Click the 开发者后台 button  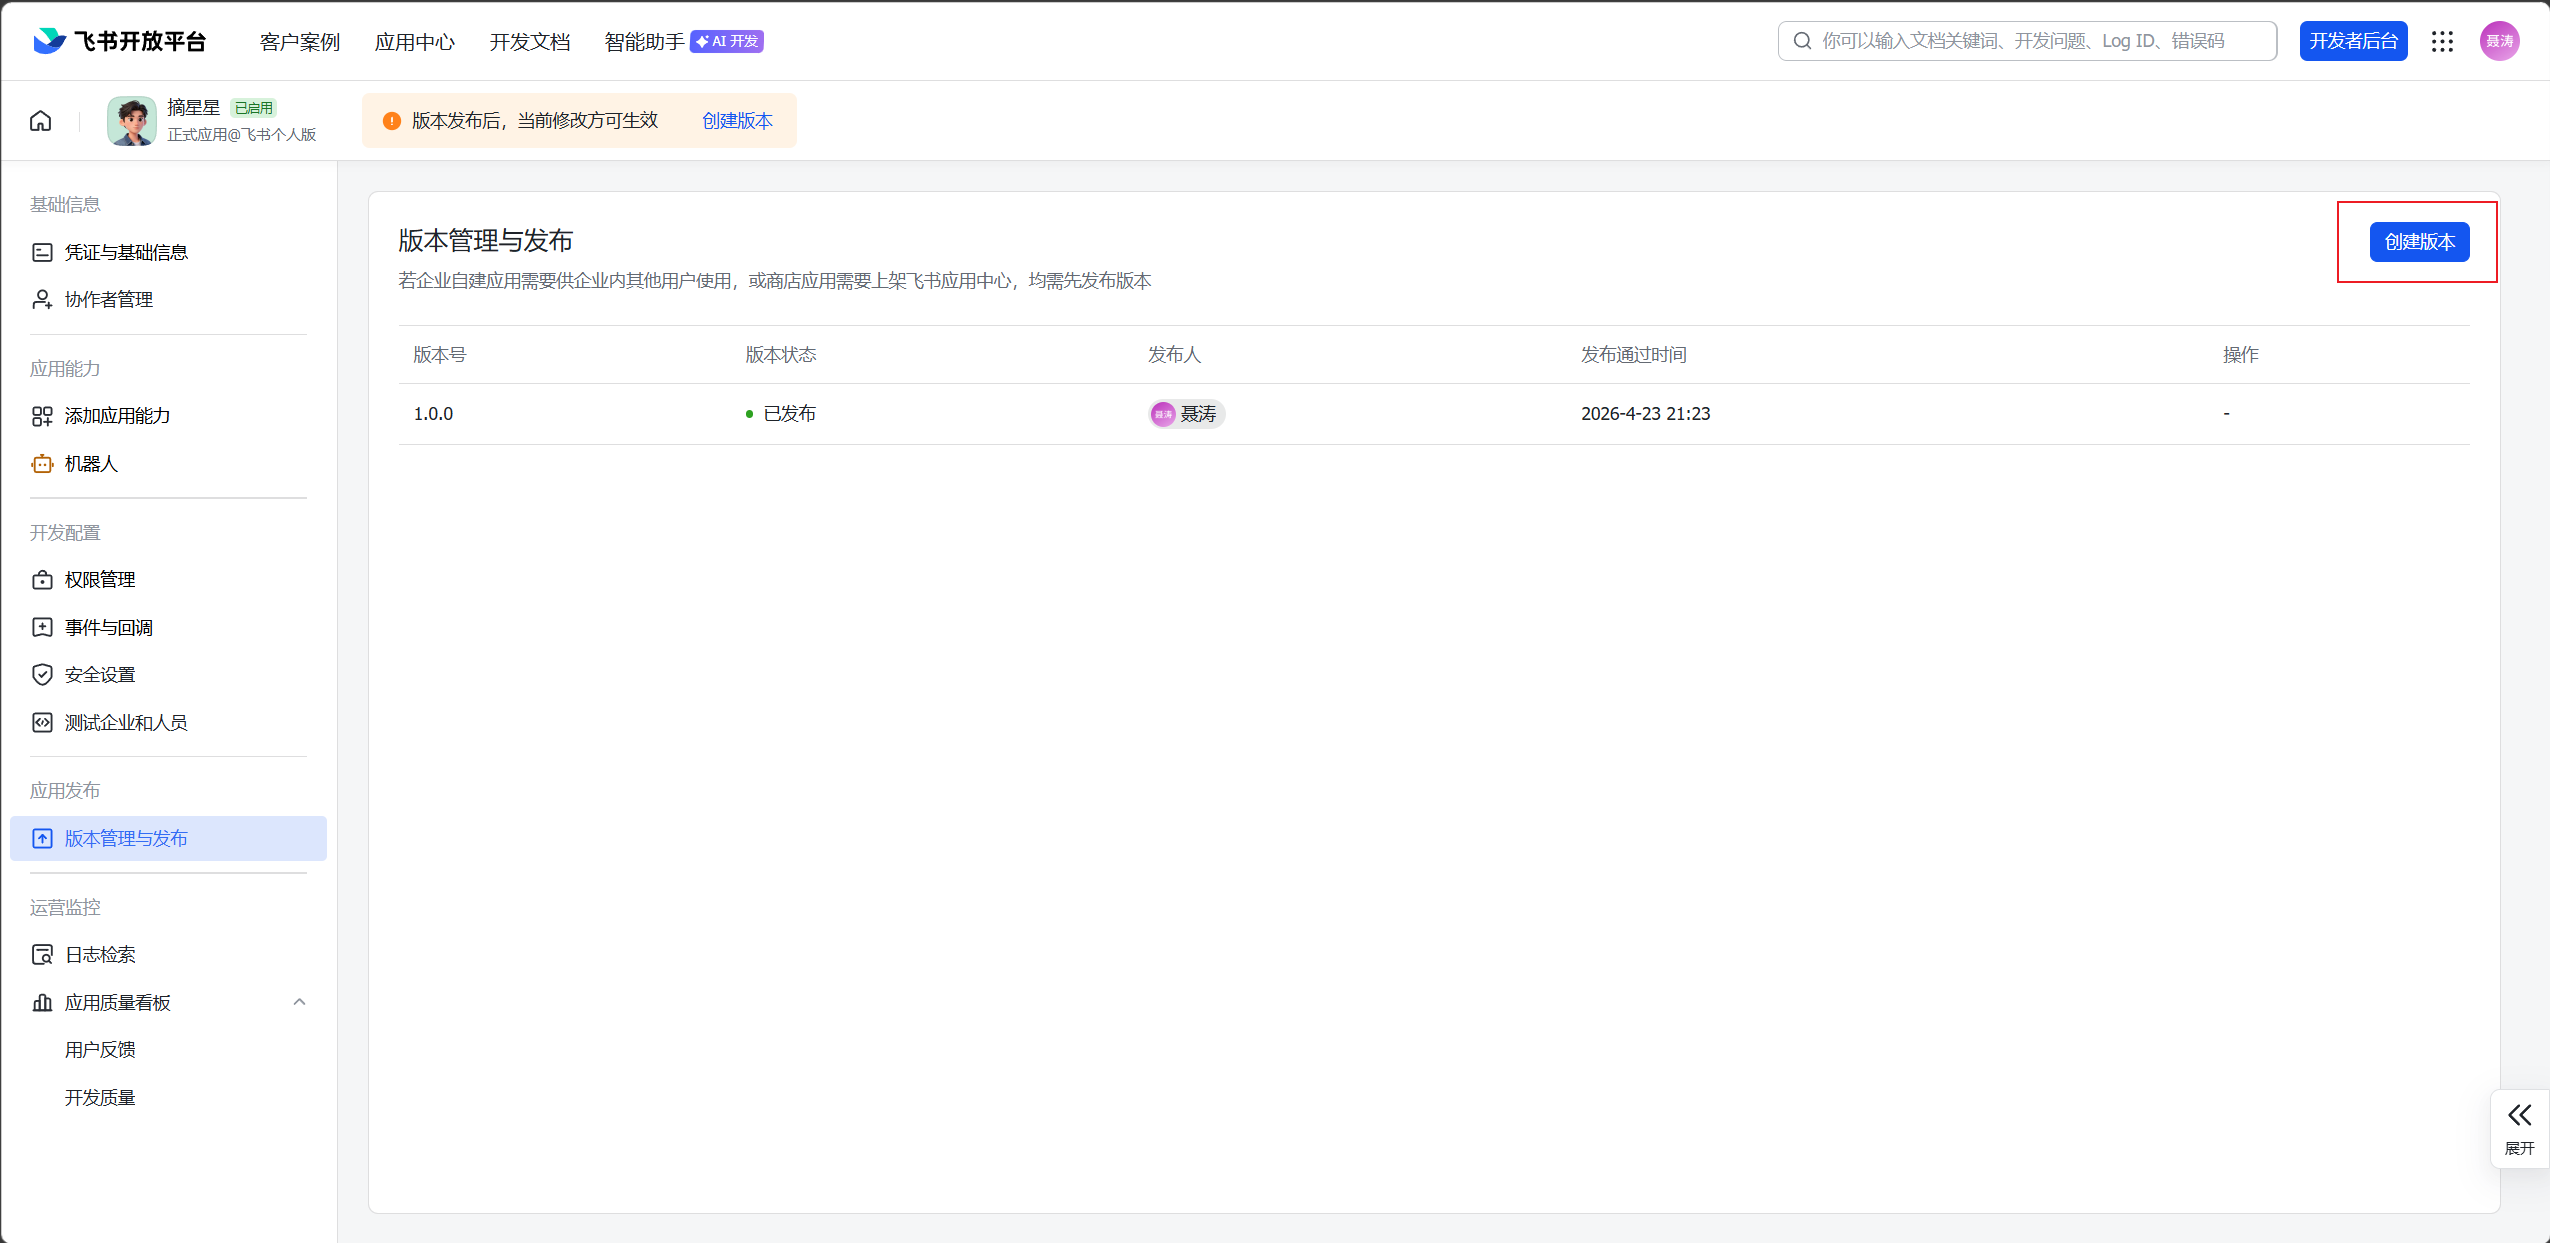(x=2353, y=41)
